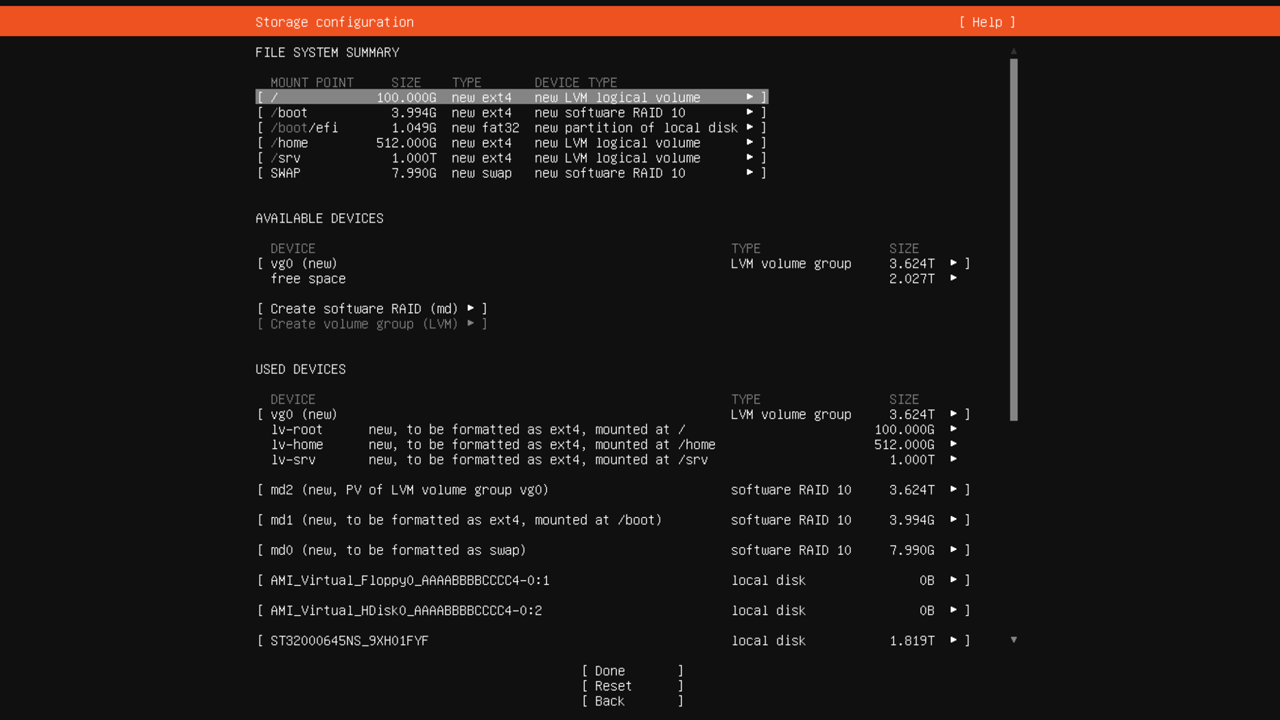Open lv-srv logical volume arrow

click(x=953, y=460)
